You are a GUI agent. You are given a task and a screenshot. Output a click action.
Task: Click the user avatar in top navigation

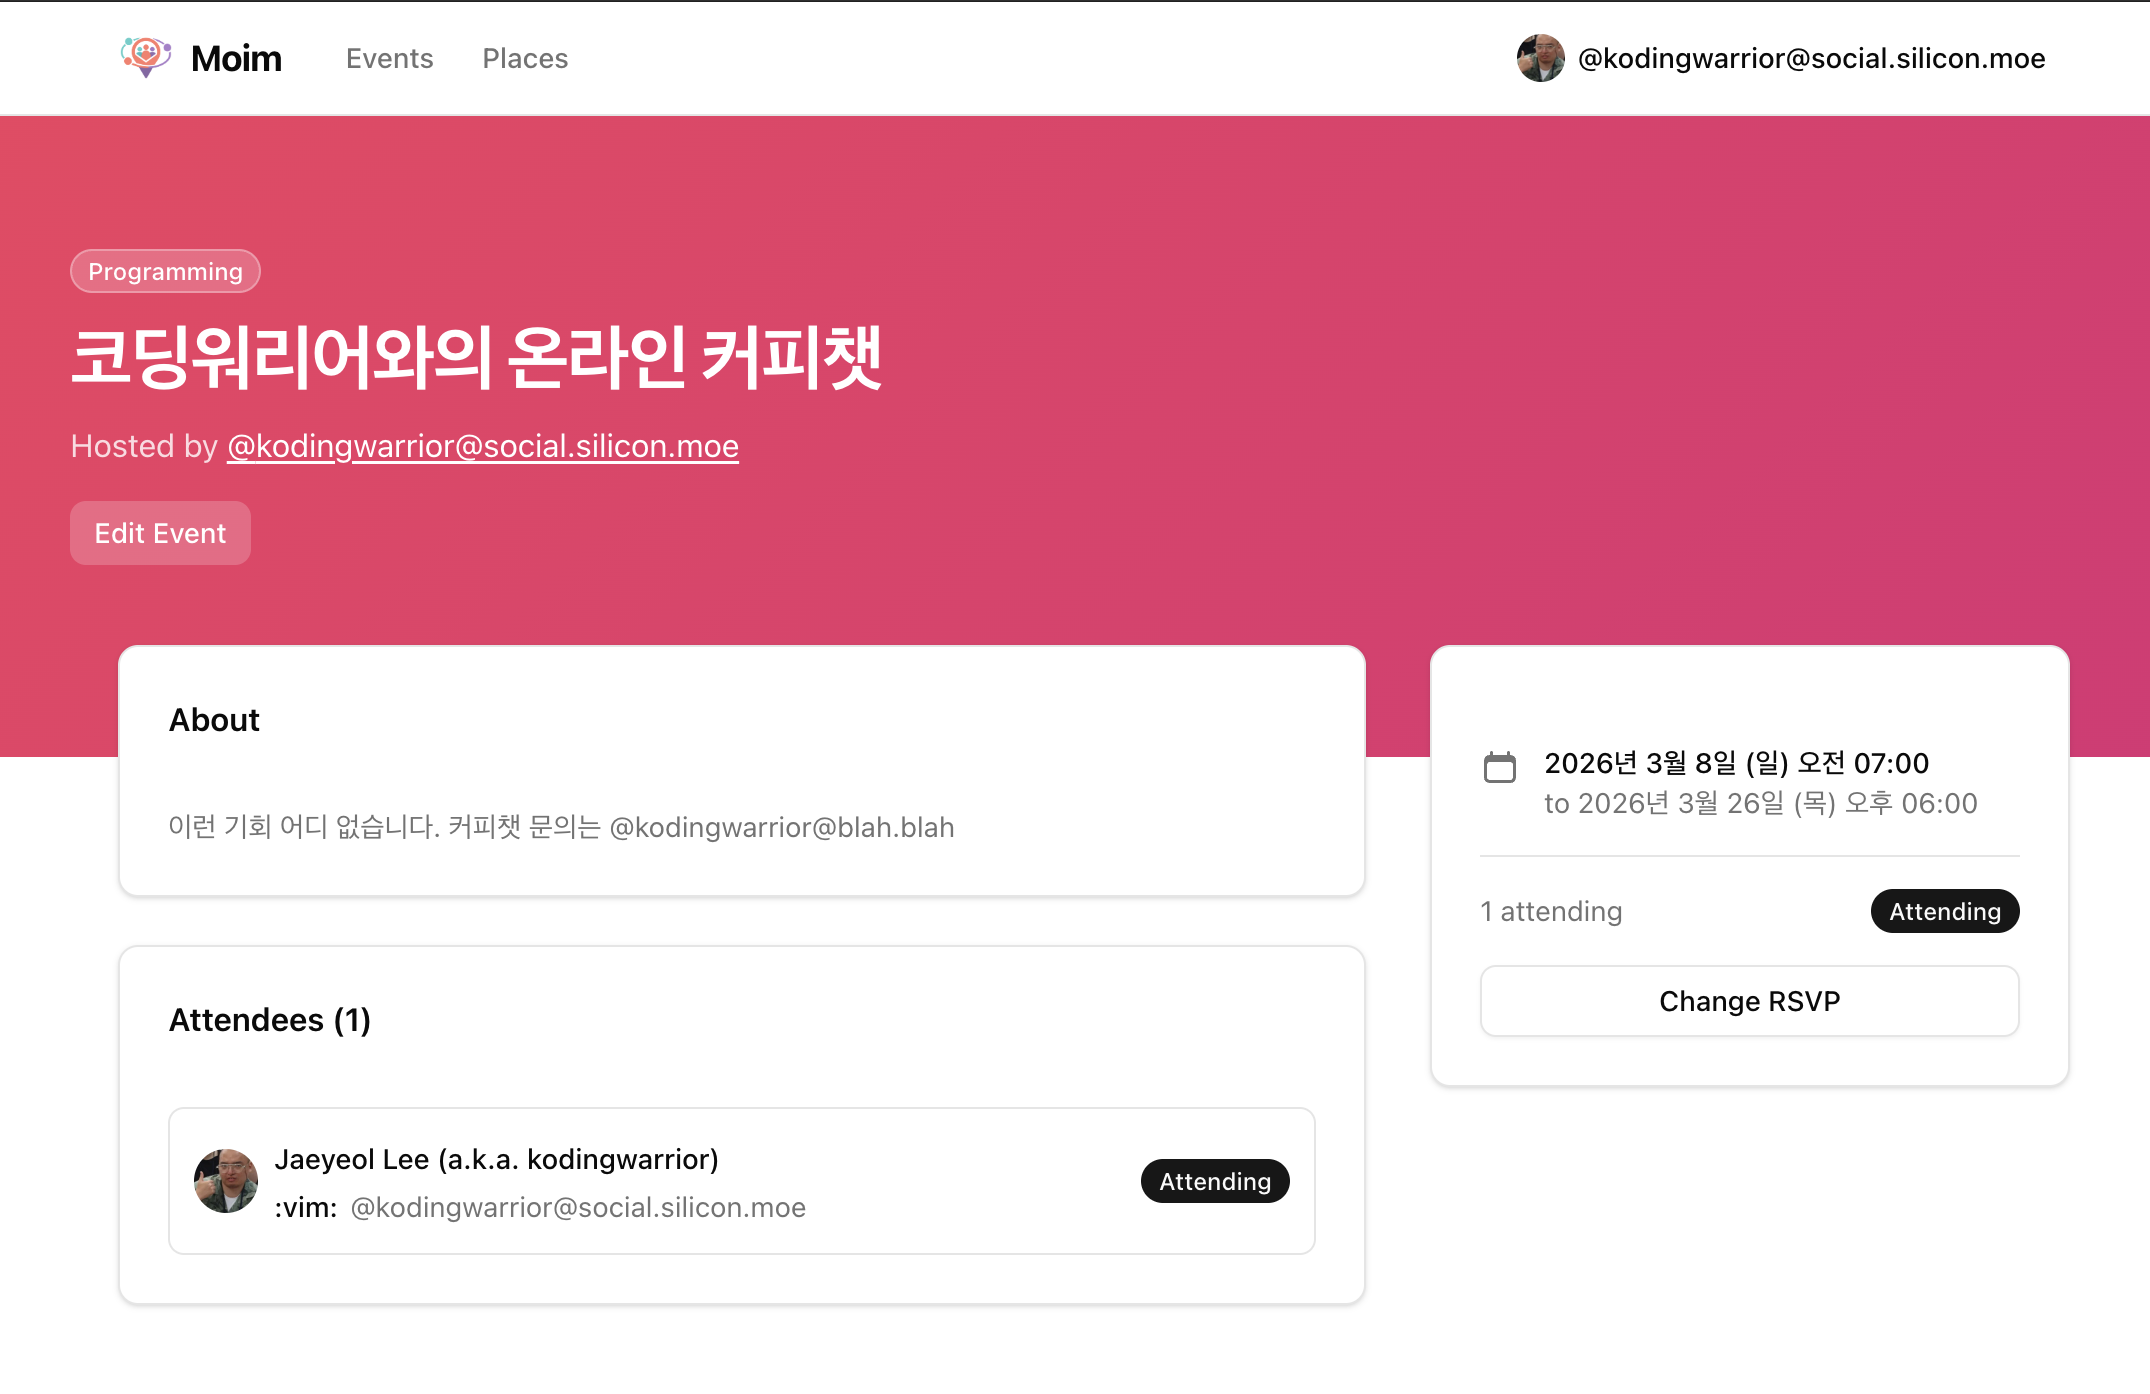(x=1540, y=58)
